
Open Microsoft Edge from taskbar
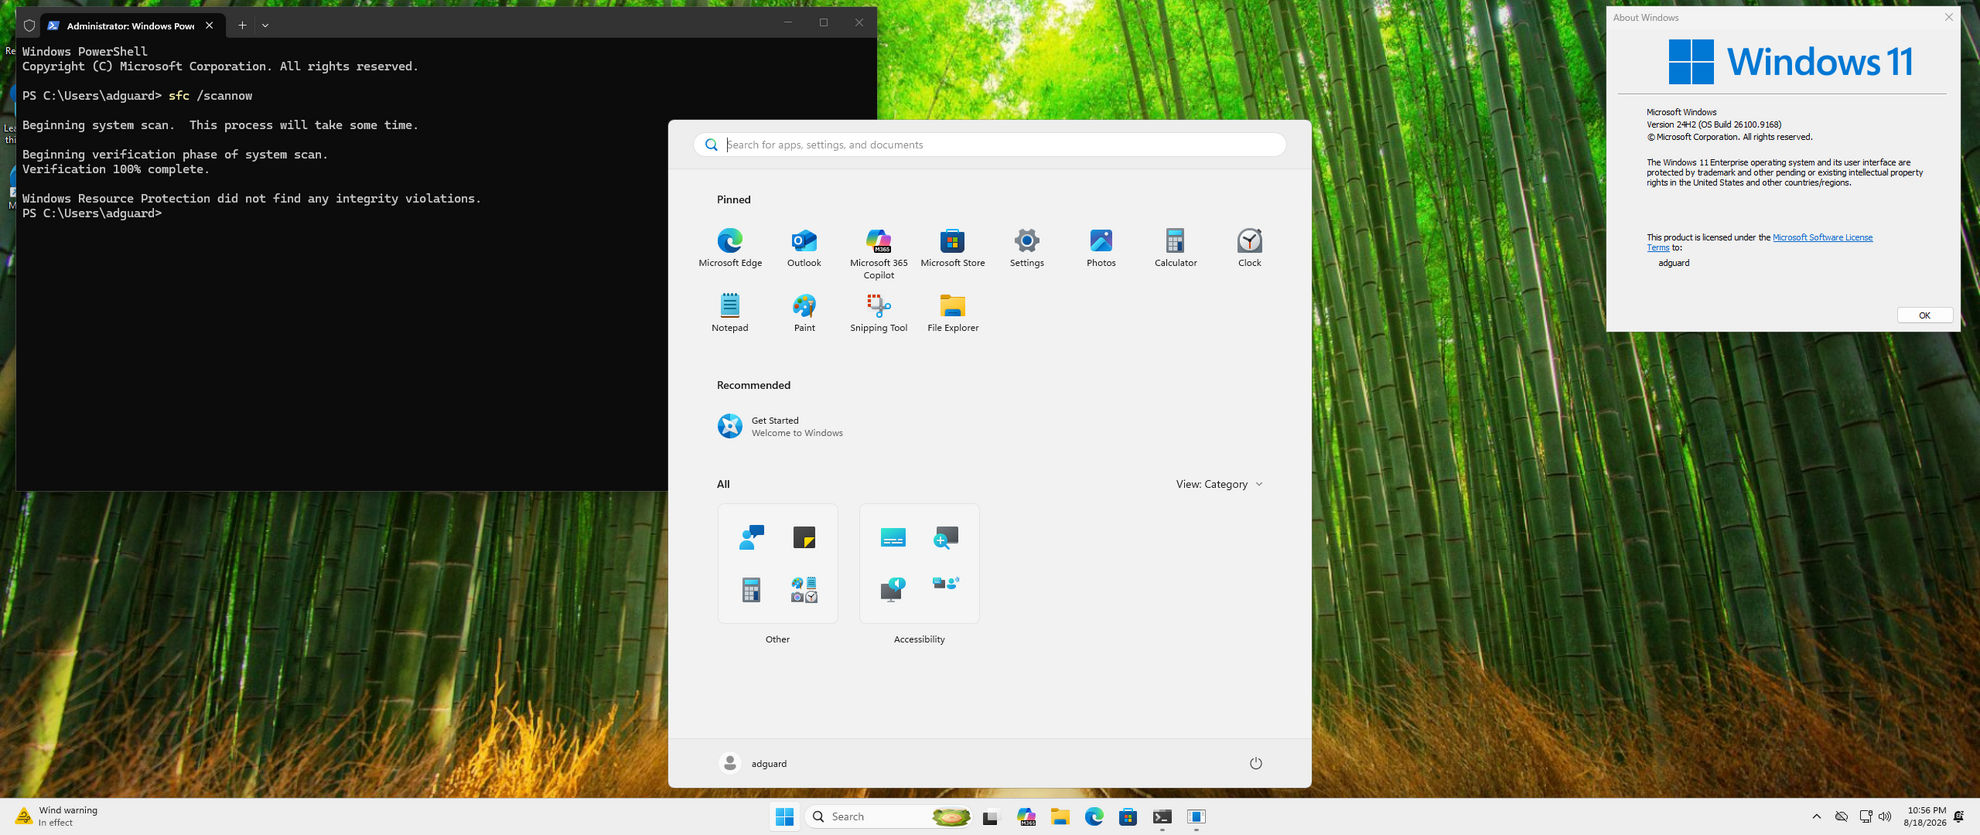click(x=1094, y=817)
